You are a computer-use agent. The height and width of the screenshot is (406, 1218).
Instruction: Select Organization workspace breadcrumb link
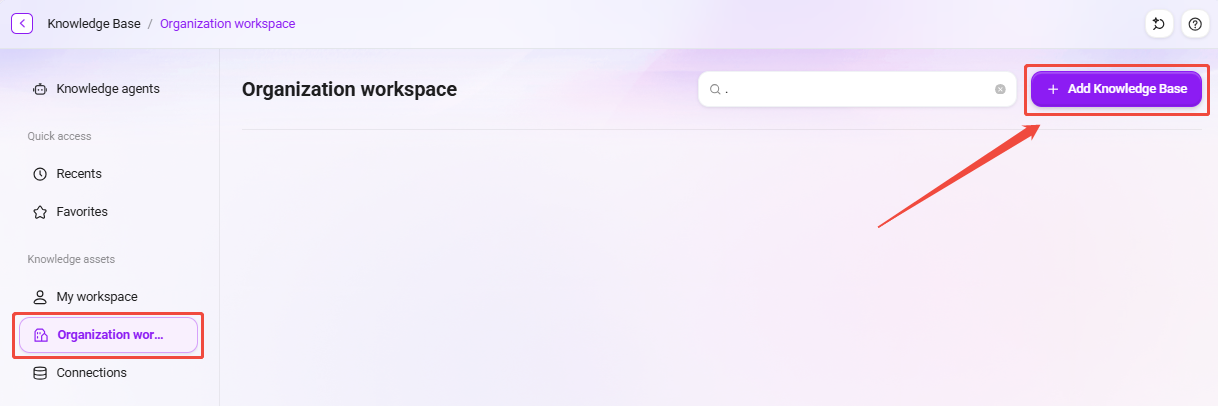pyautogui.click(x=228, y=23)
